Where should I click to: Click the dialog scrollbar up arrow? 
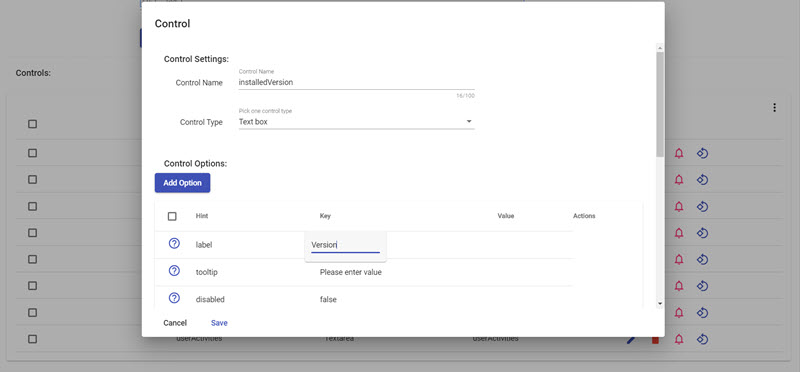[x=660, y=48]
